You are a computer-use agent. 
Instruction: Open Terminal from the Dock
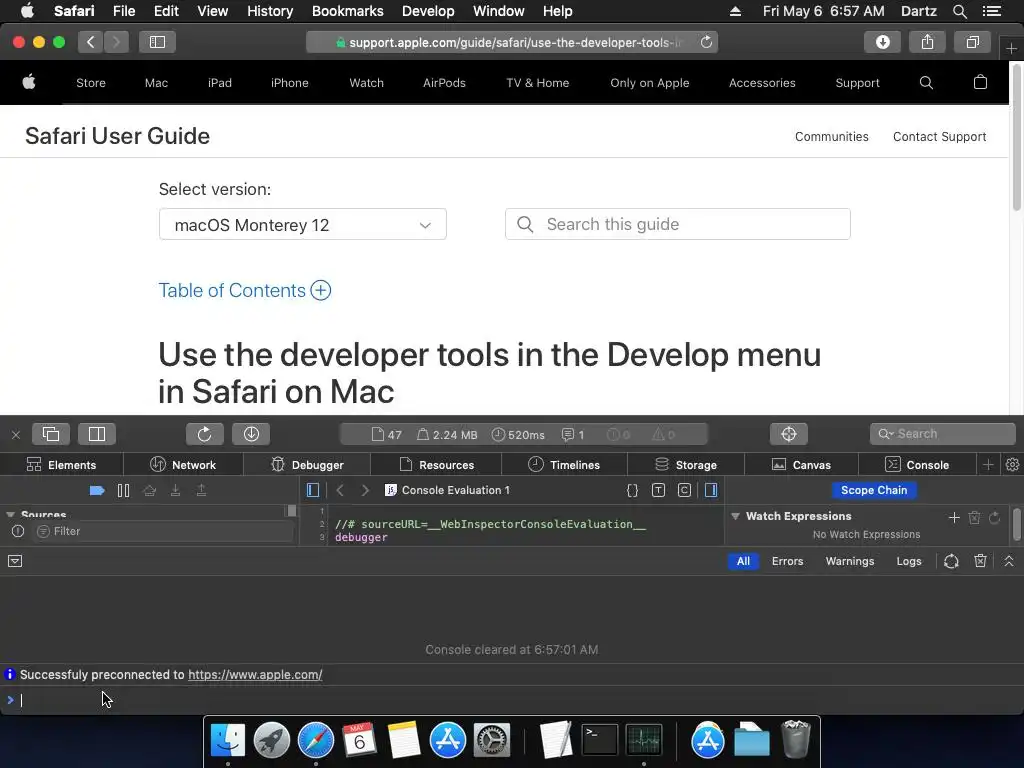pyautogui.click(x=600, y=740)
